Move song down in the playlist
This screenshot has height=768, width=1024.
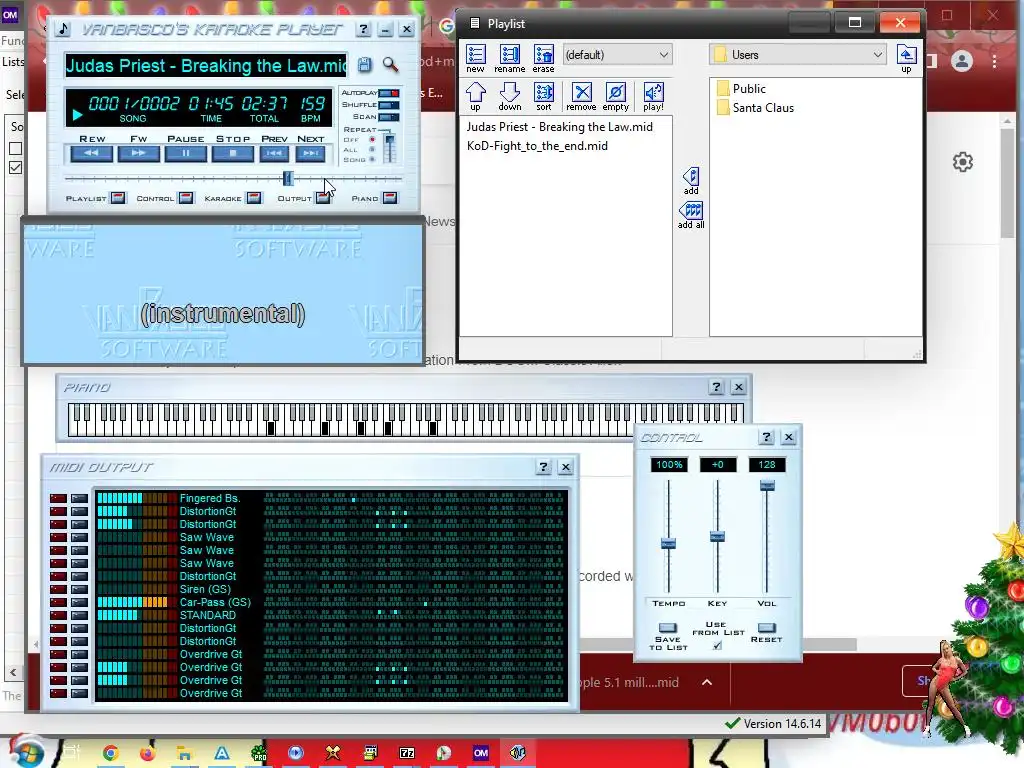point(509,97)
